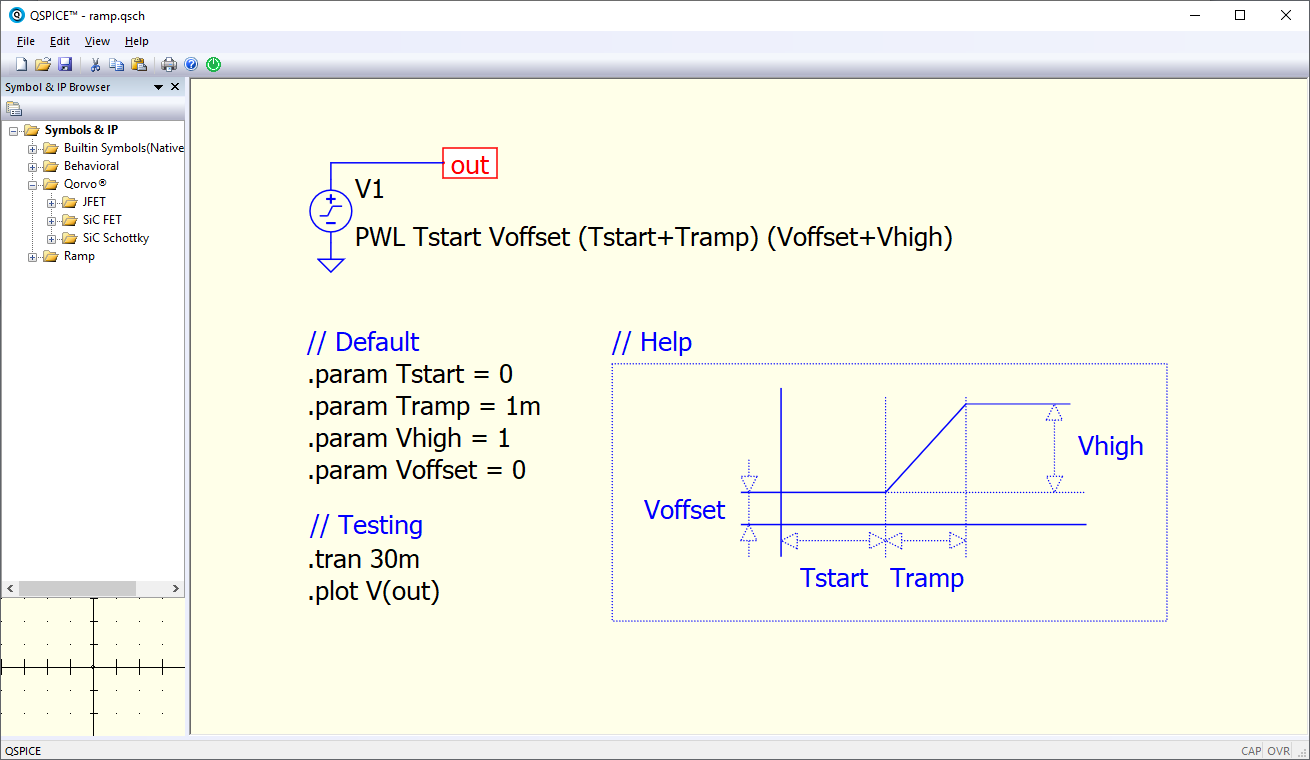
Task: Open the Edit menu
Action: point(60,41)
